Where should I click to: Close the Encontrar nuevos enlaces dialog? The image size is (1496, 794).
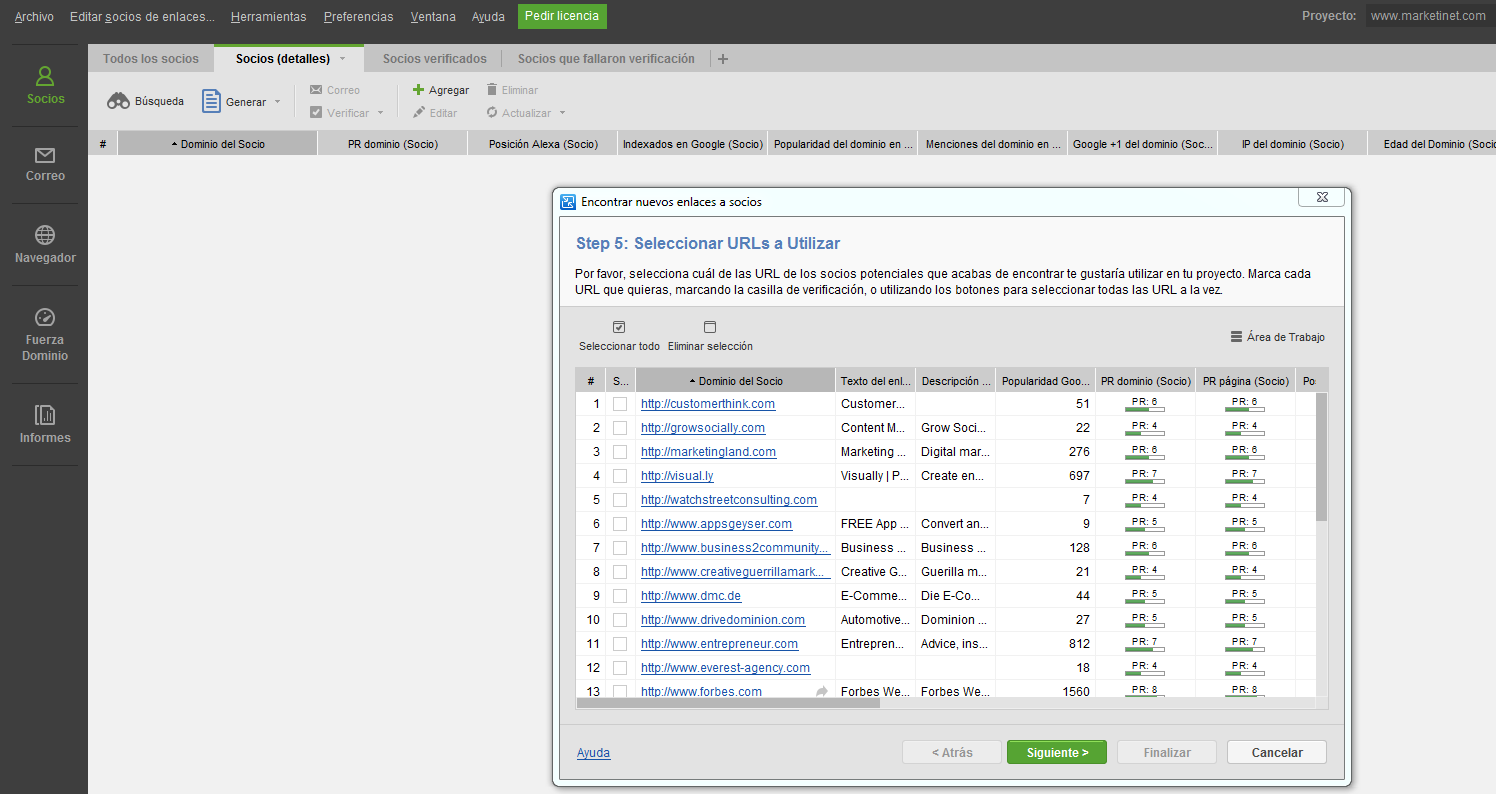(x=1320, y=197)
